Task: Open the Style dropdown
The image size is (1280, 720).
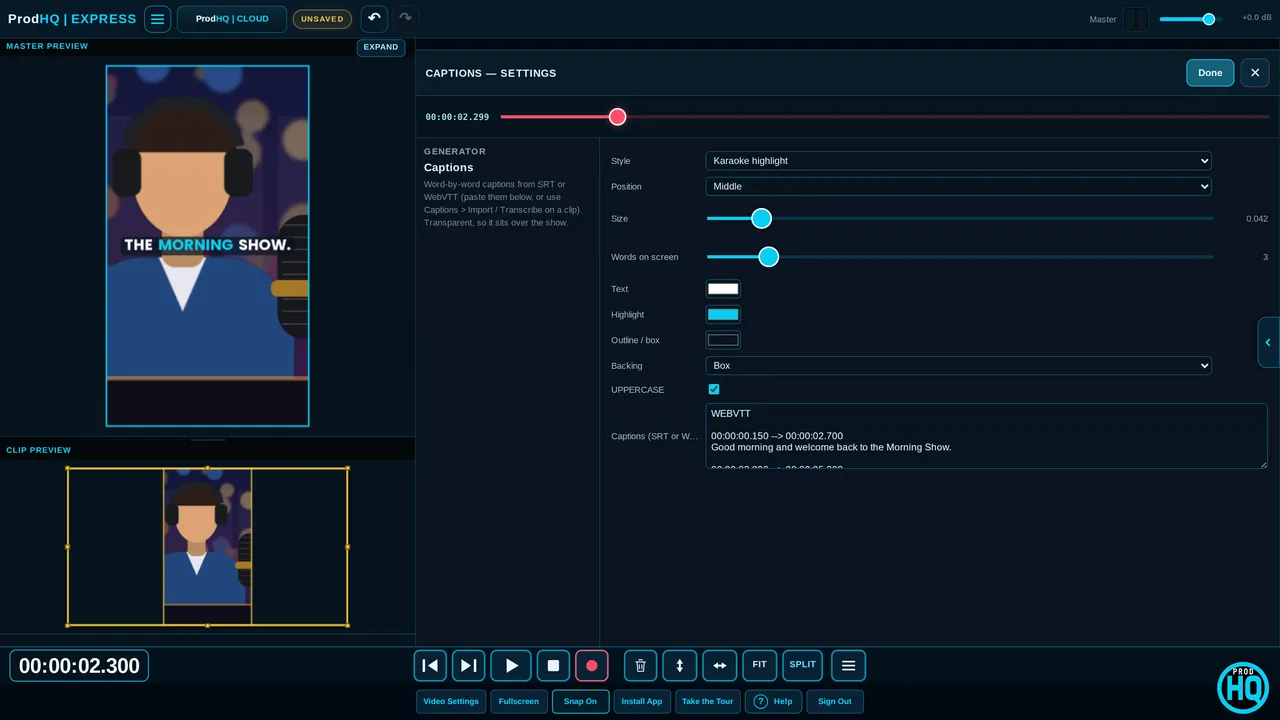Action: [x=958, y=161]
